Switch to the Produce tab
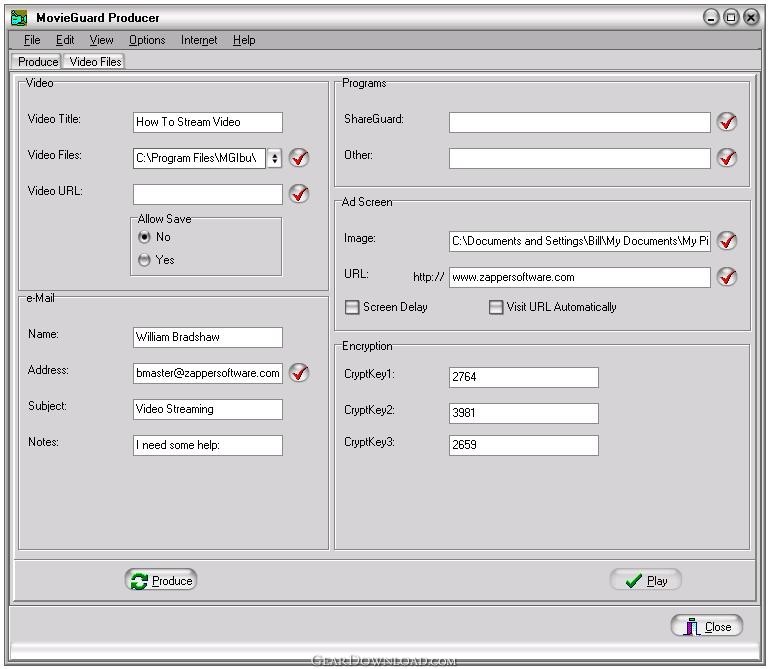The height and width of the screenshot is (669, 768). [37, 62]
